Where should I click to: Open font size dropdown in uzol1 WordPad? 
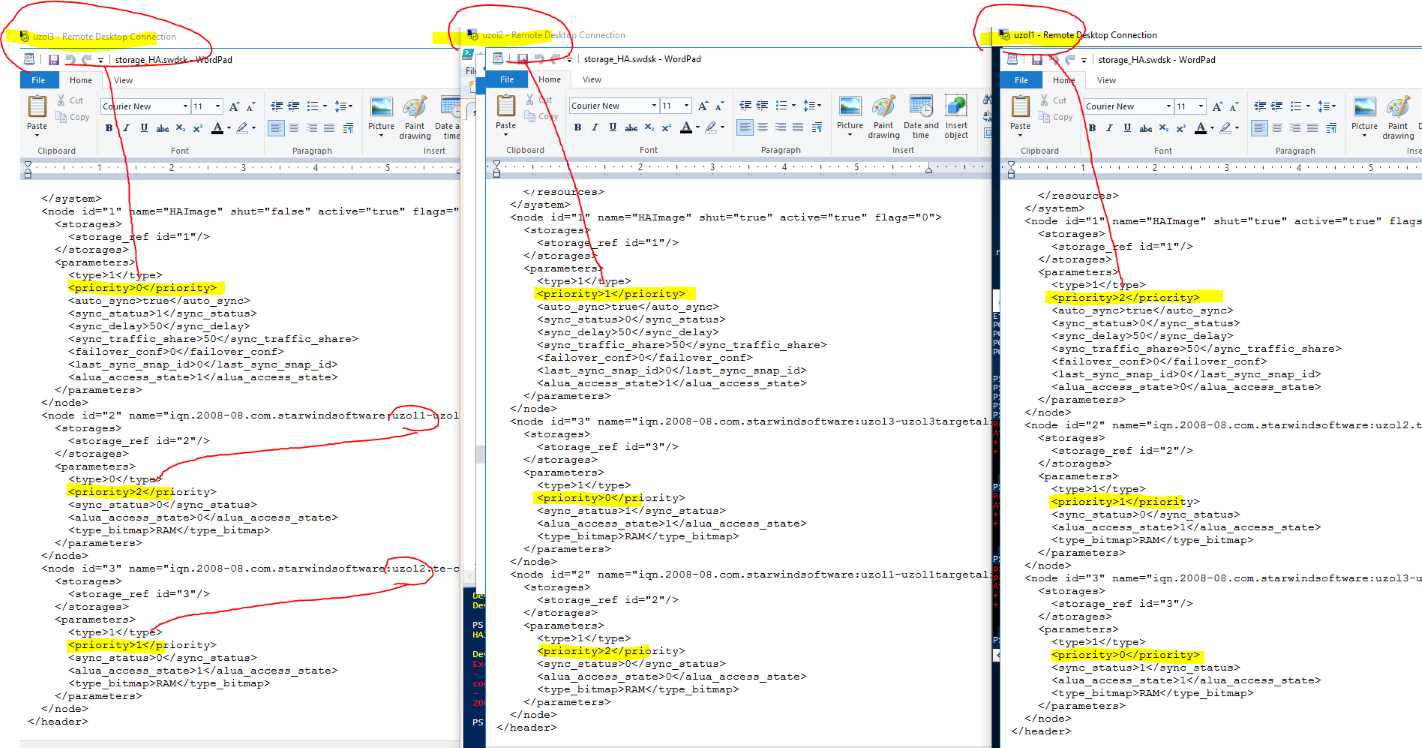[x=1199, y=106]
